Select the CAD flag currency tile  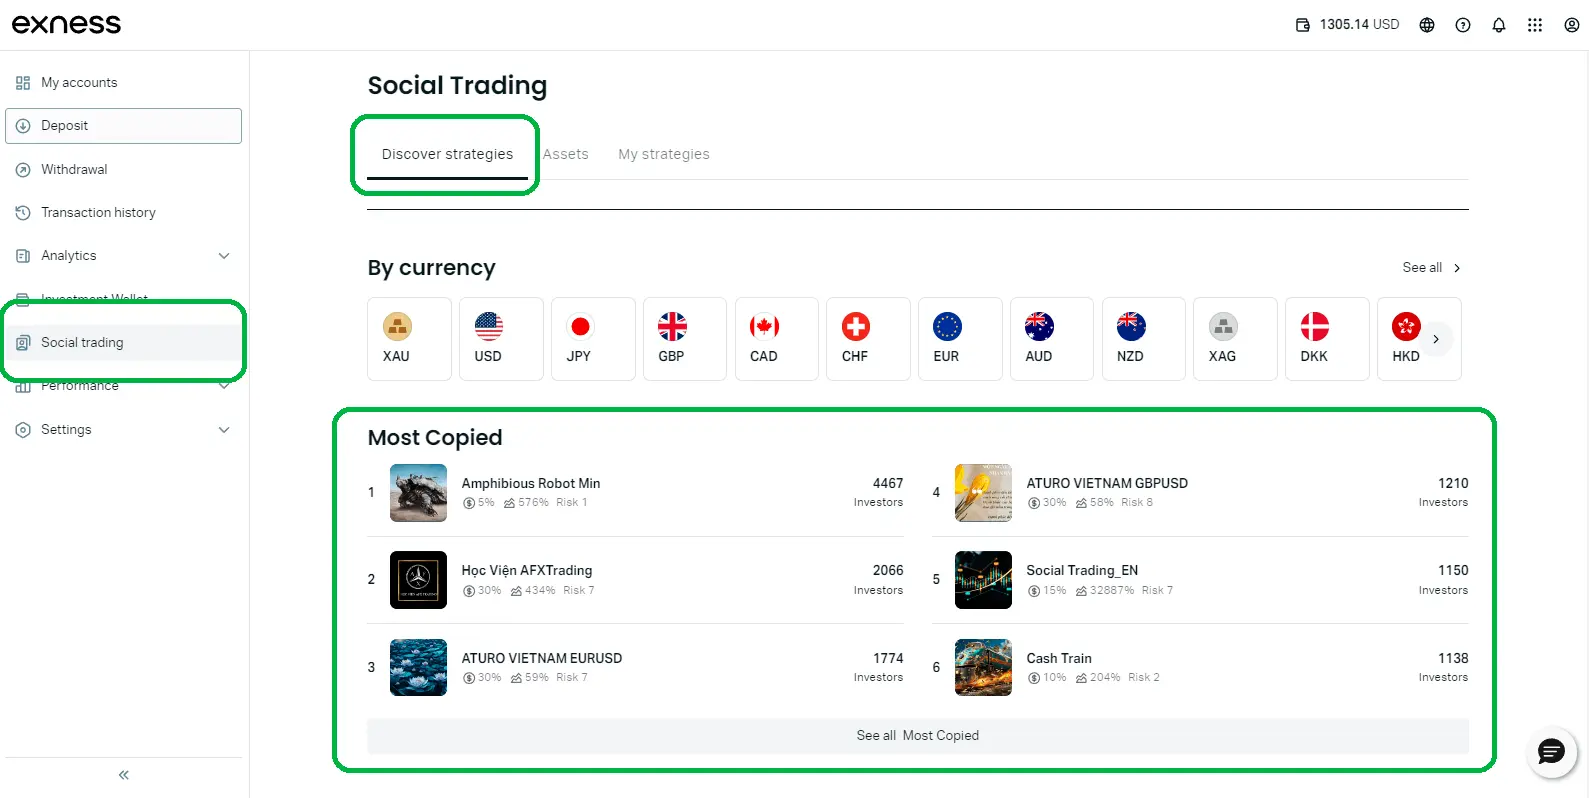click(777, 339)
